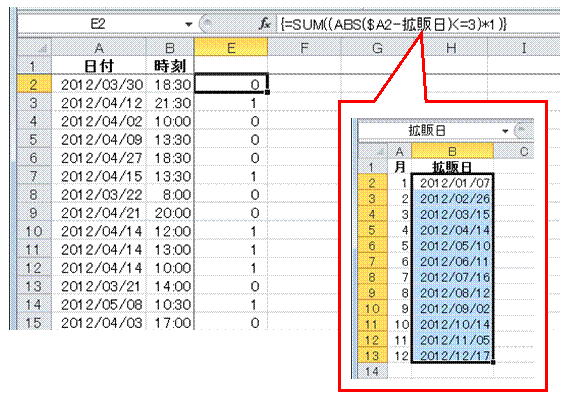Select row 7 header in main sheet
This screenshot has height=409, width=567.
pos(34,176)
